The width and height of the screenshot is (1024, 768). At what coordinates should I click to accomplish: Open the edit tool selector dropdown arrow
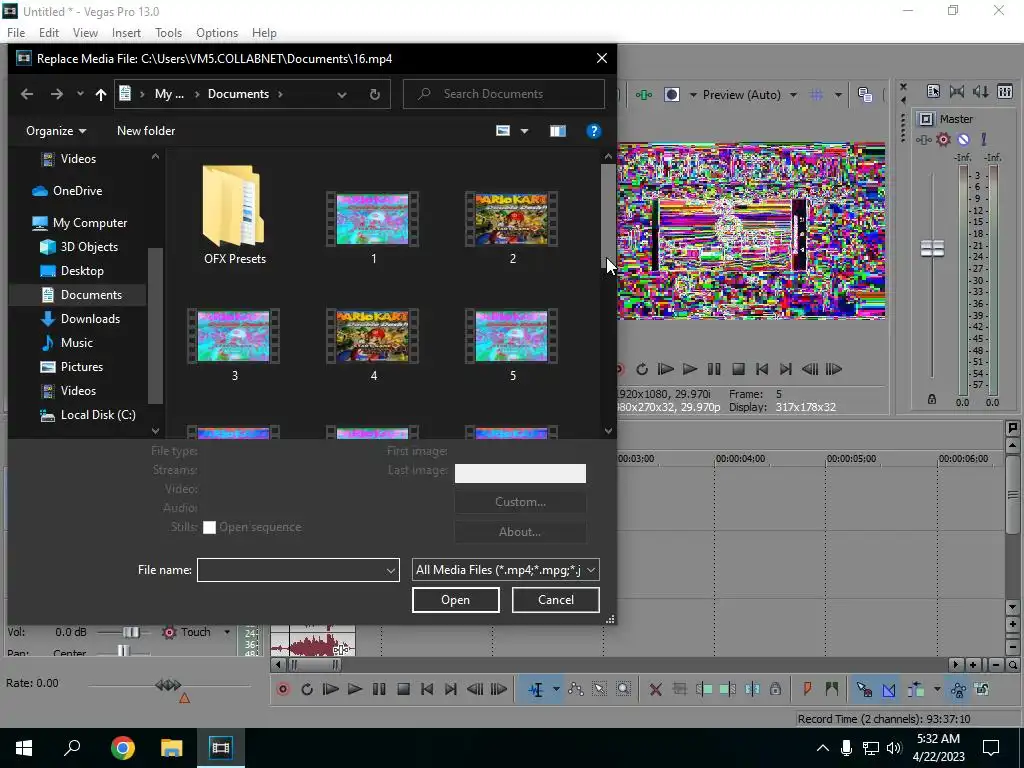click(556, 689)
